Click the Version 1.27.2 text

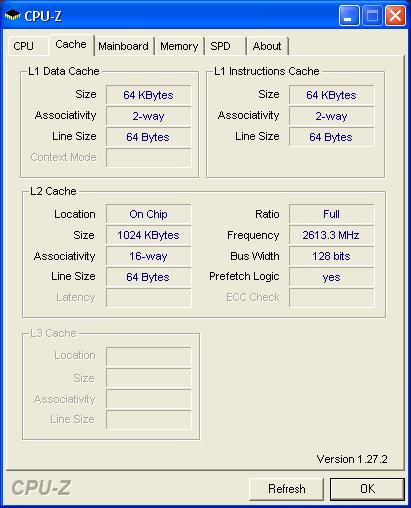[352, 459]
